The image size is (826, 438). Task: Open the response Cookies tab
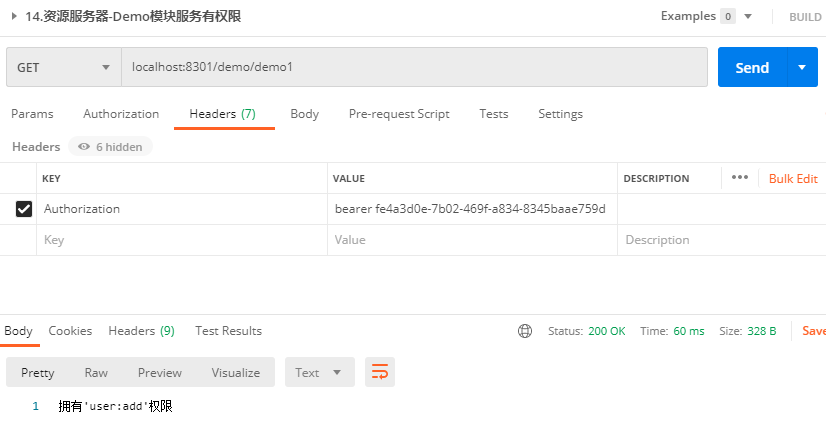click(x=70, y=331)
